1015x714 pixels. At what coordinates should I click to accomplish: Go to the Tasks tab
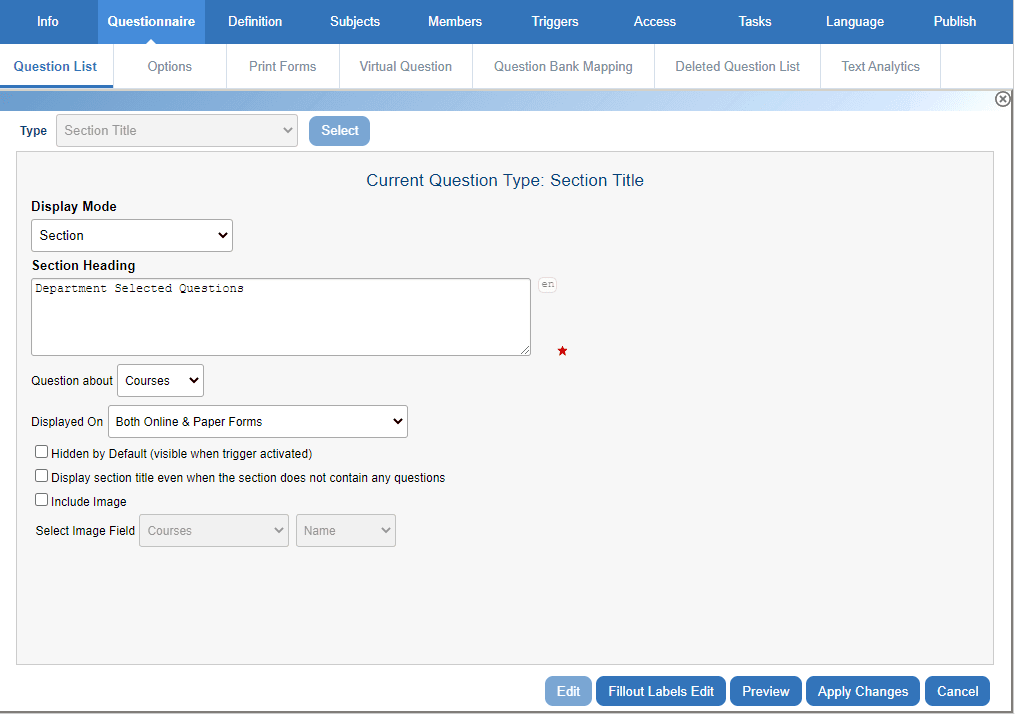point(755,21)
